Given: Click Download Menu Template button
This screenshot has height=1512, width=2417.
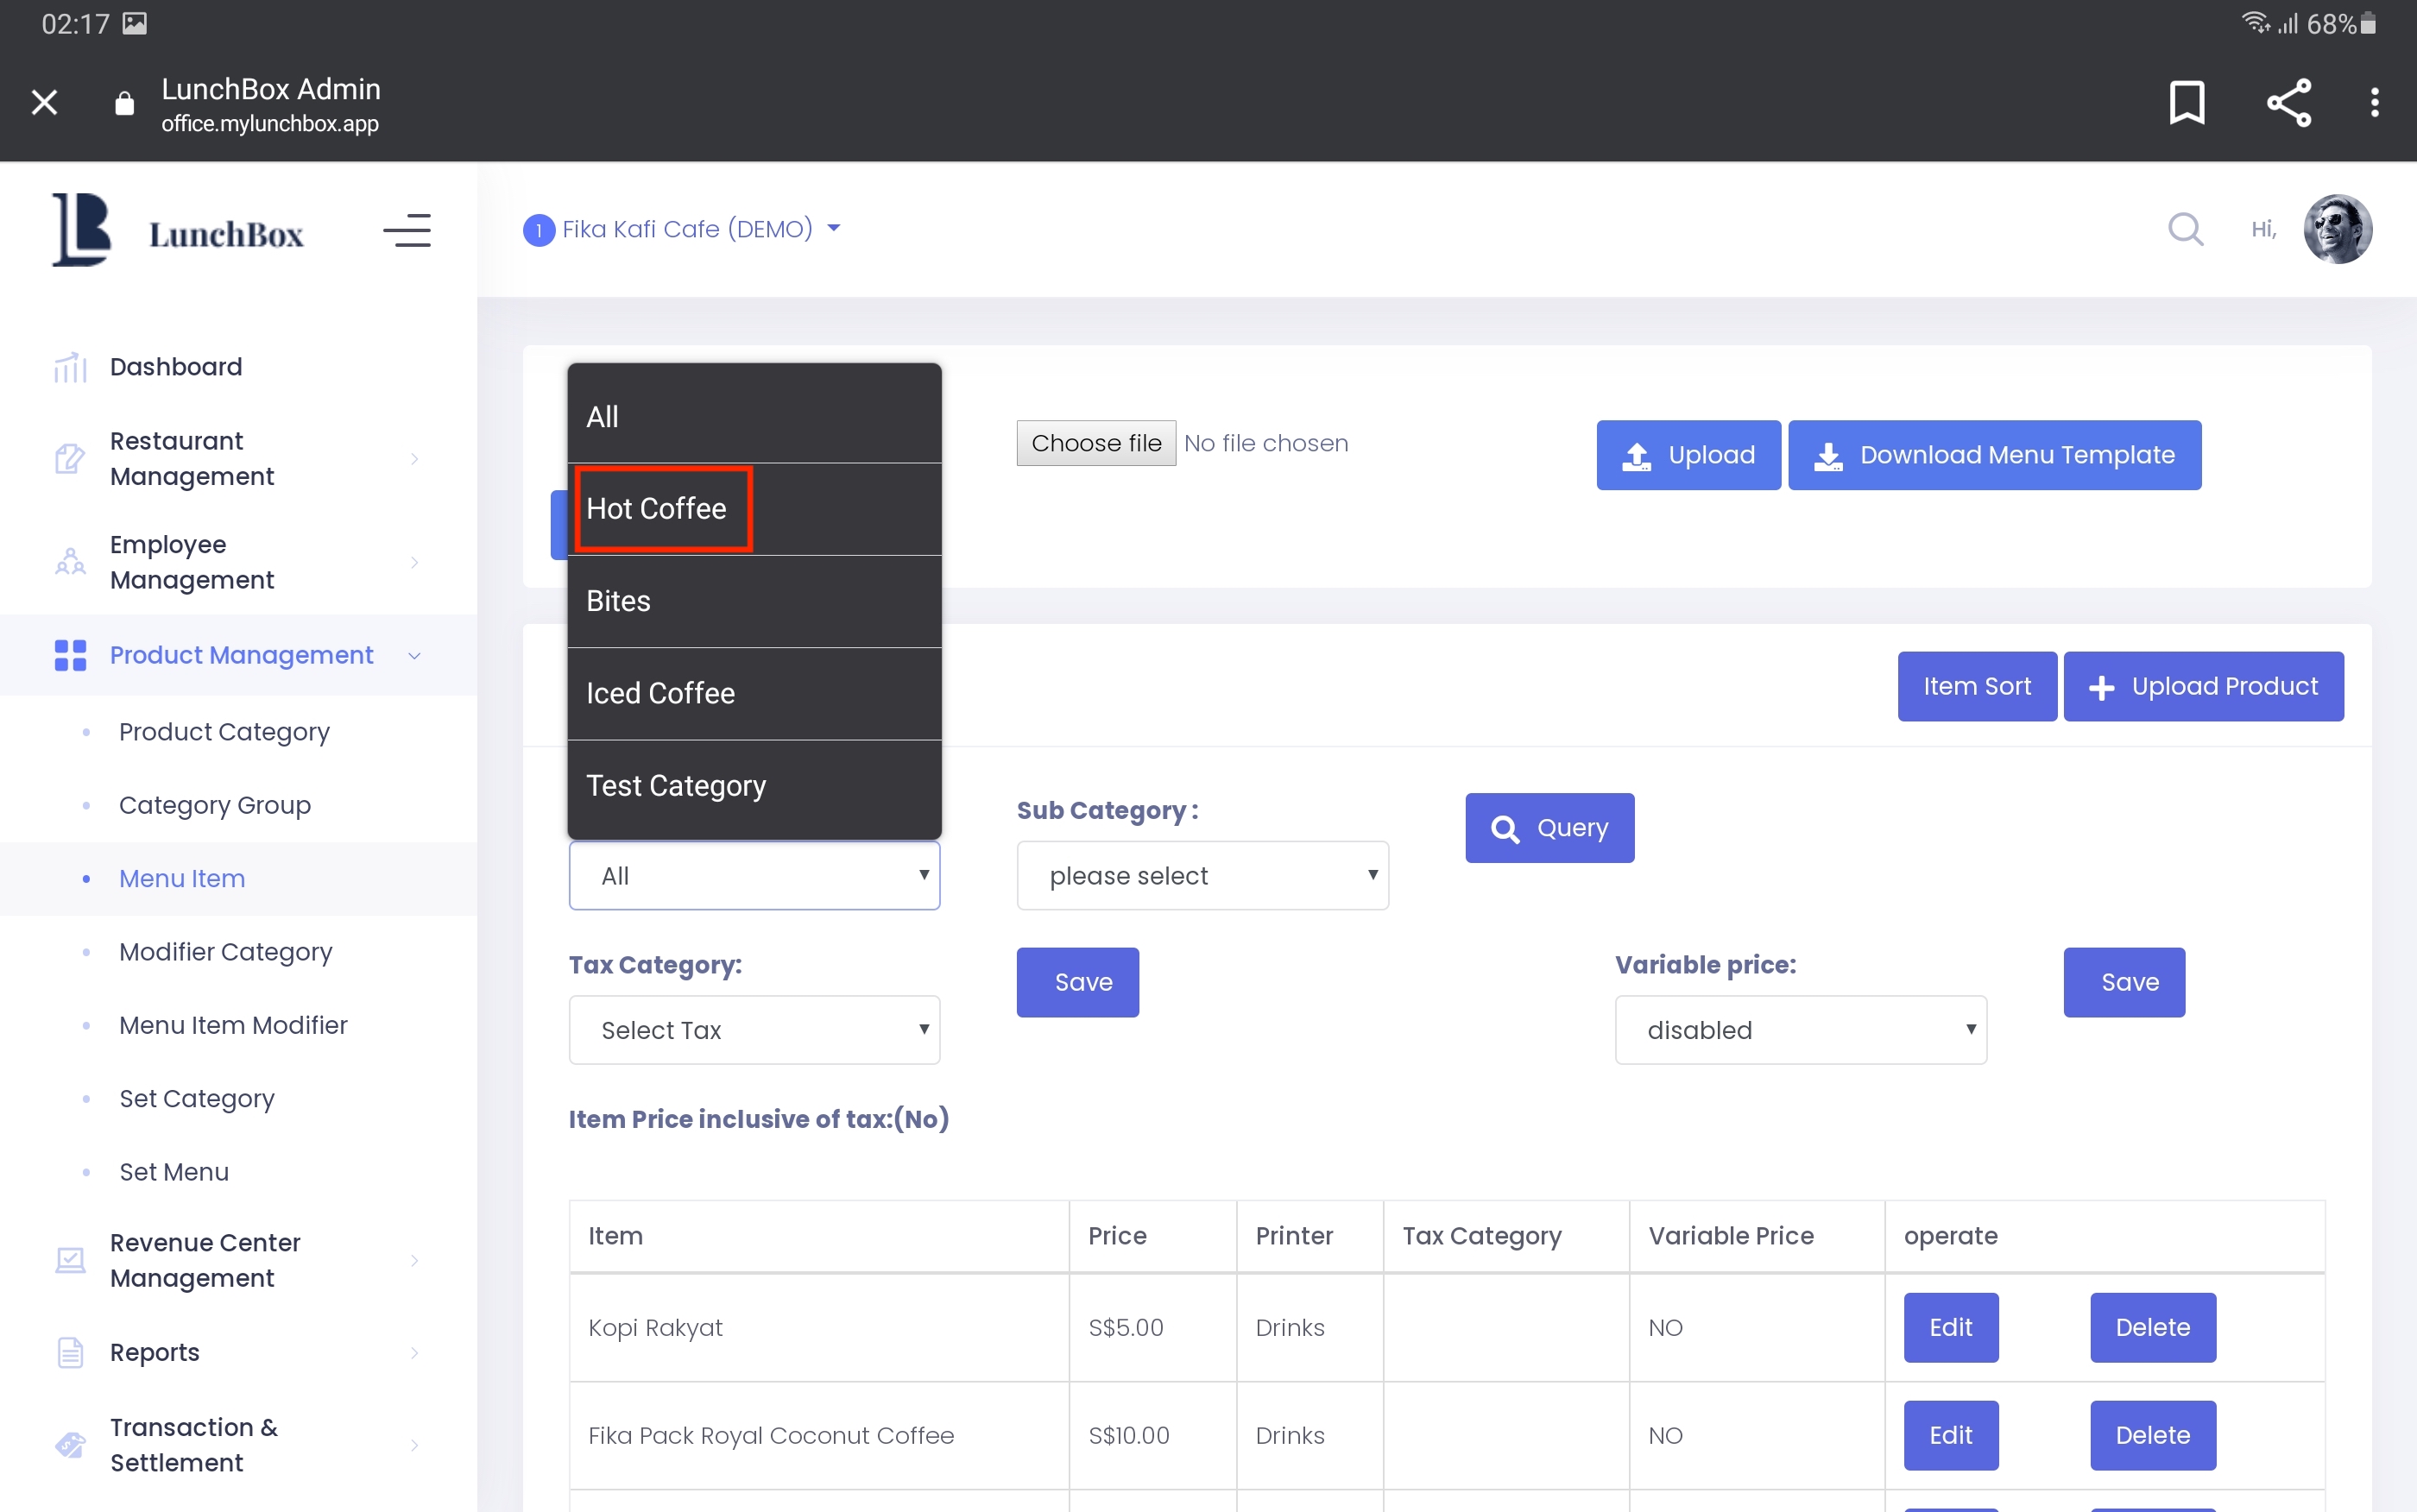Looking at the screenshot, I should click(x=1994, y=455).
